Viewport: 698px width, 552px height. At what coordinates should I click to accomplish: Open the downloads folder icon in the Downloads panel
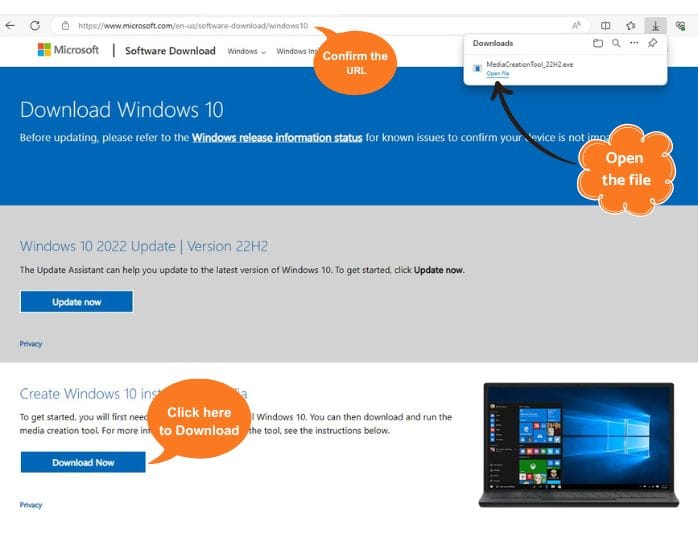click(598, 43)
